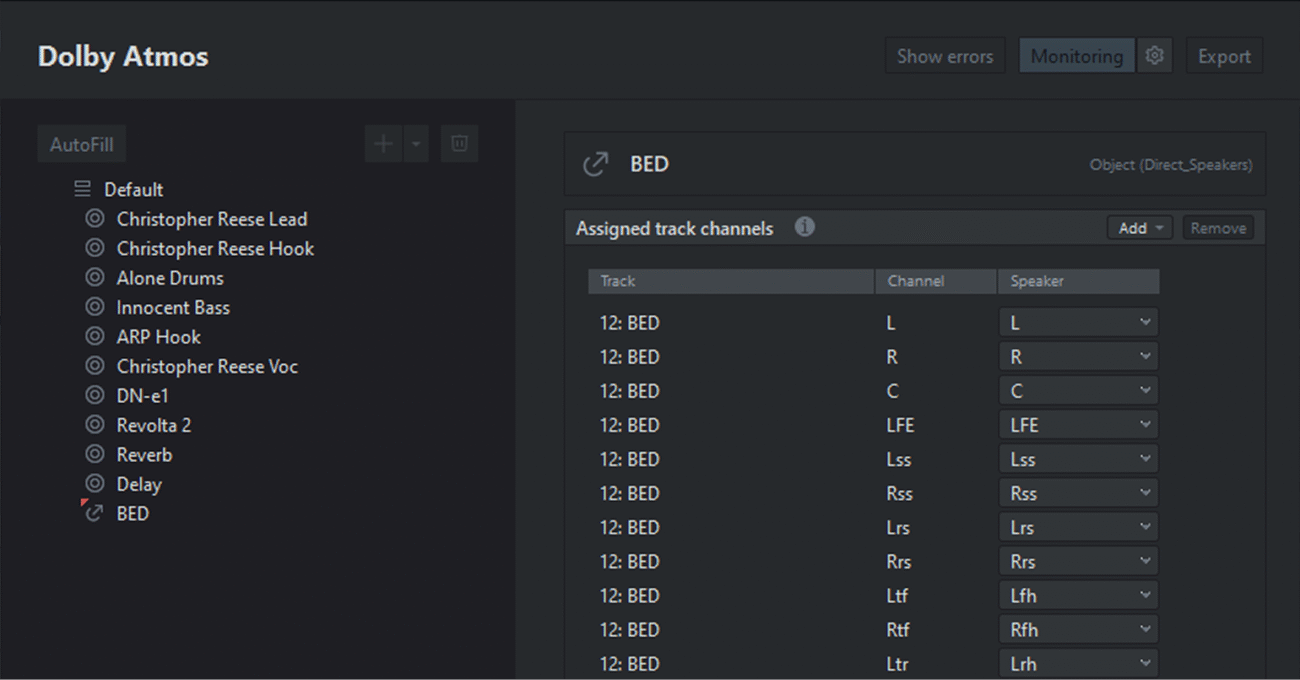Open the LFE speaker dropdown
Screen dimensions: 1300x680
pyautogui.click(x=1078, y=425)
